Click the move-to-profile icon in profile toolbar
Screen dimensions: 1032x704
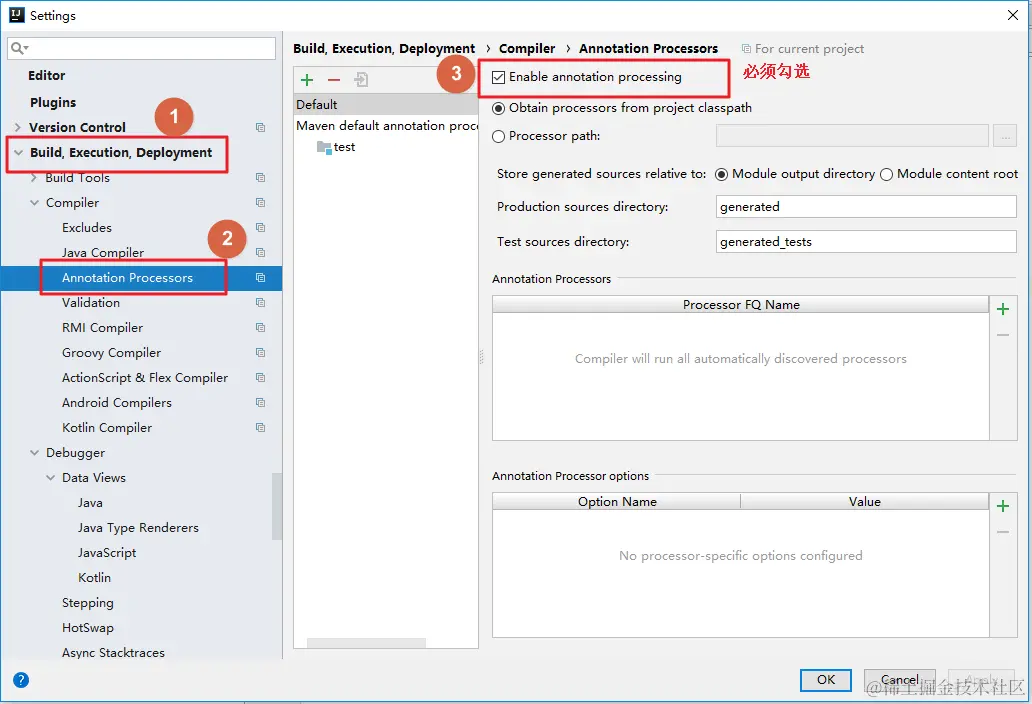point(361,80)
